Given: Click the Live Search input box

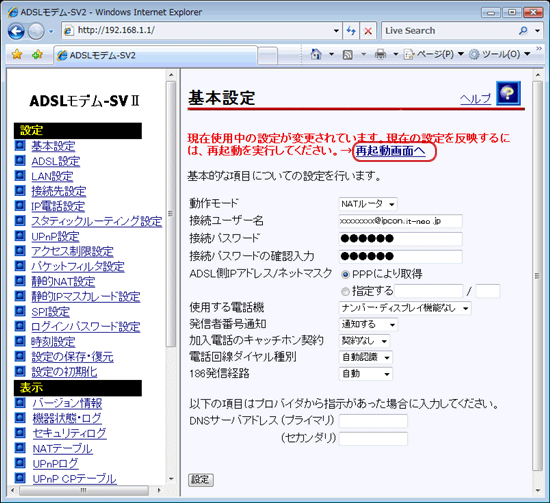Looking at the screenshot, I should [x=449, y=31].
